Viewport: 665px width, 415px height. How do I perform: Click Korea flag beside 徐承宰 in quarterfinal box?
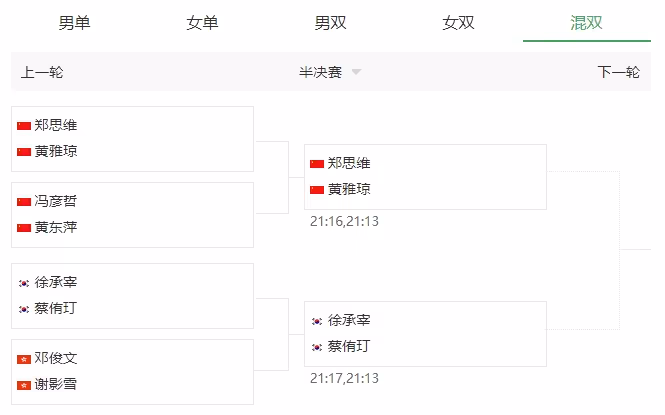pyautogui.click(x=24, y=283)
